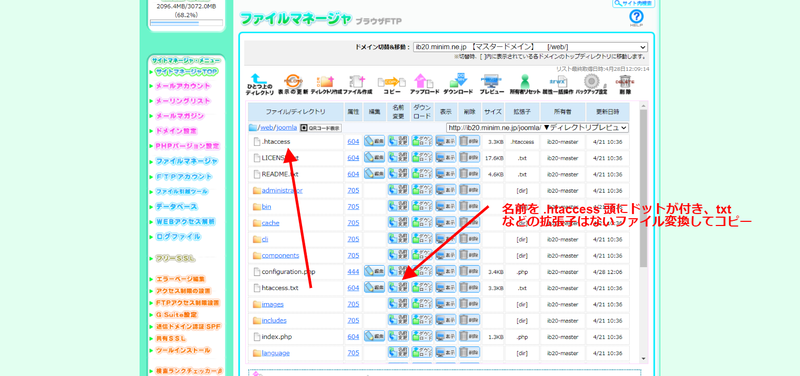This screenshot has height=376, width=800.
Task: Go up one directory with ひとつ上のディレクトリ icon
Action: [x=259, y=85]
